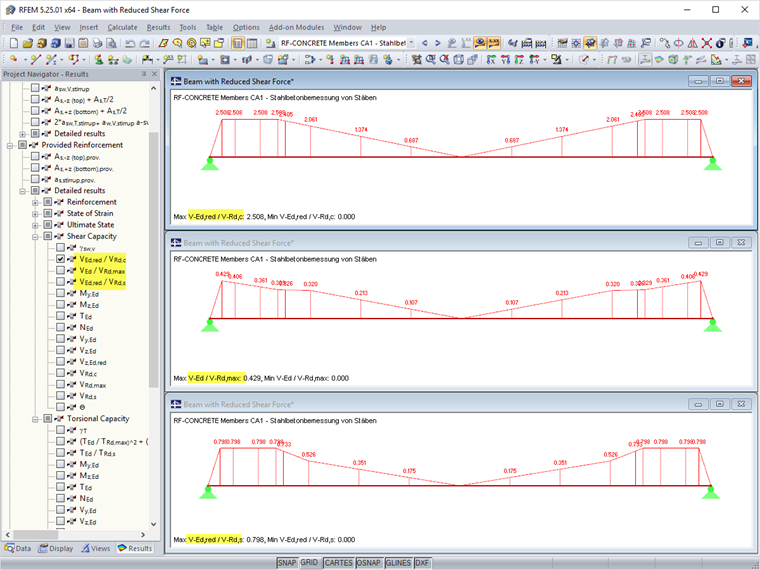Click the Undo arrow icon
Viewport: 760px width, 570px height.
(x=131, y=43)
